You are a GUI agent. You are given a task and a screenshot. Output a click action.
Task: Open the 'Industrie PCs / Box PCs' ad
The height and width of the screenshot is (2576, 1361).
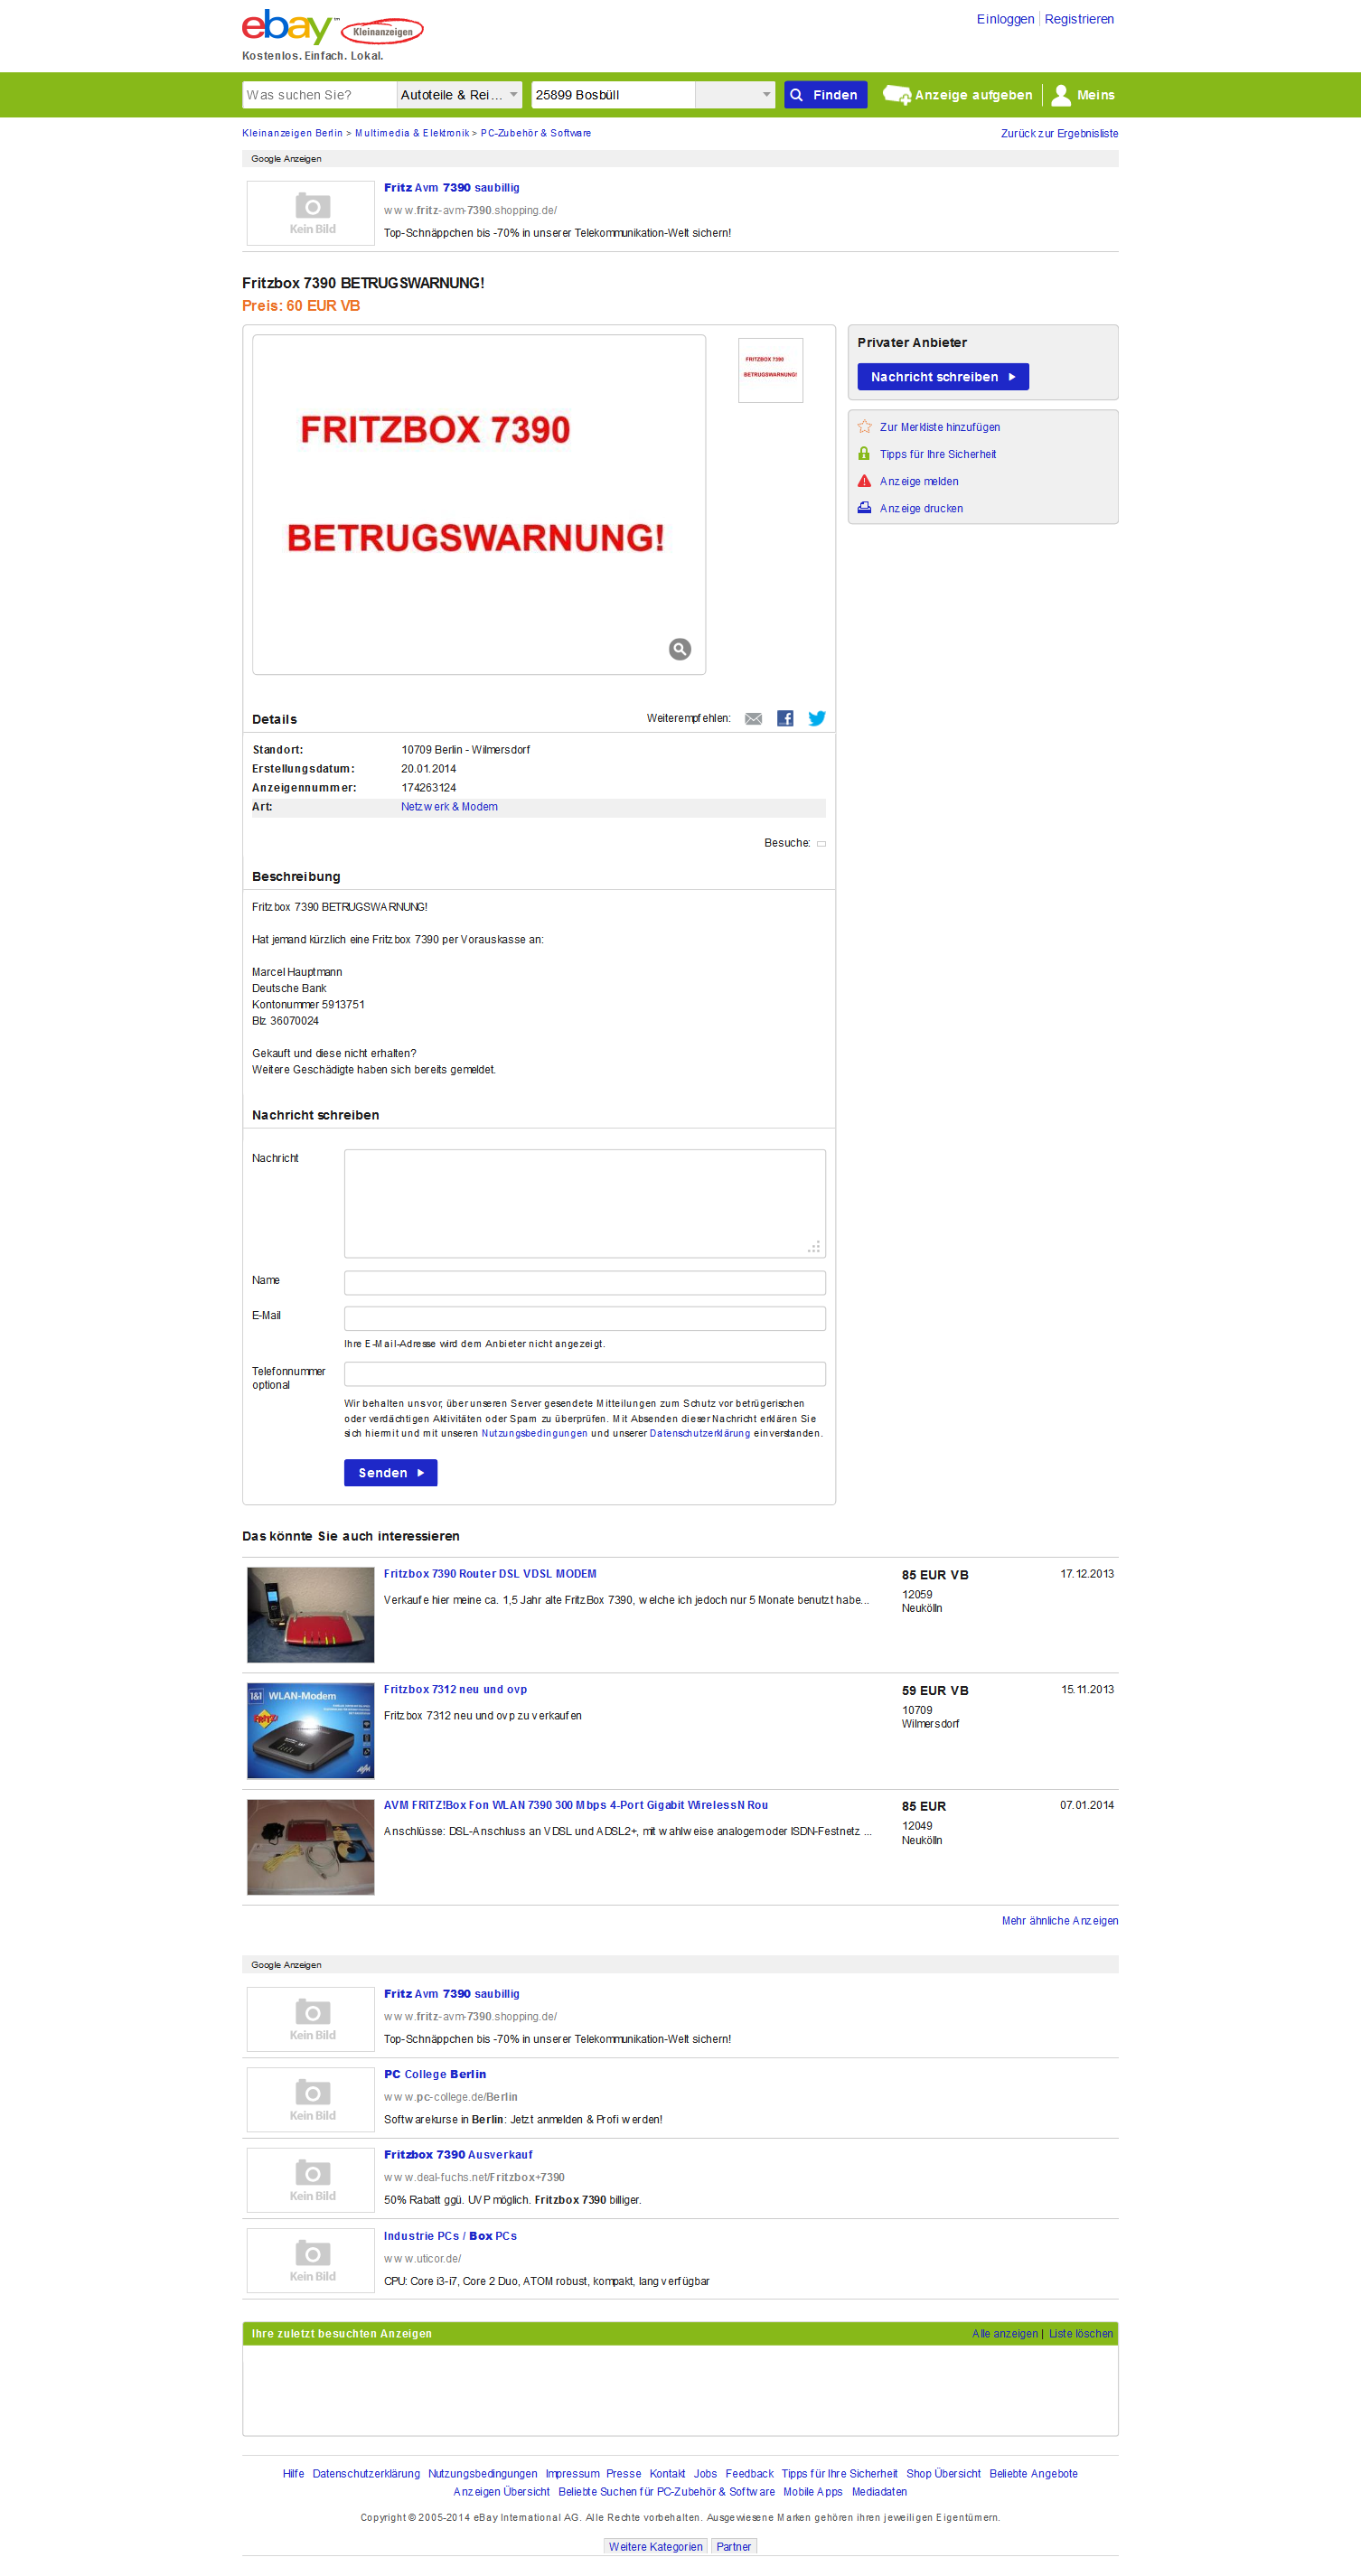click(450, 2236)
